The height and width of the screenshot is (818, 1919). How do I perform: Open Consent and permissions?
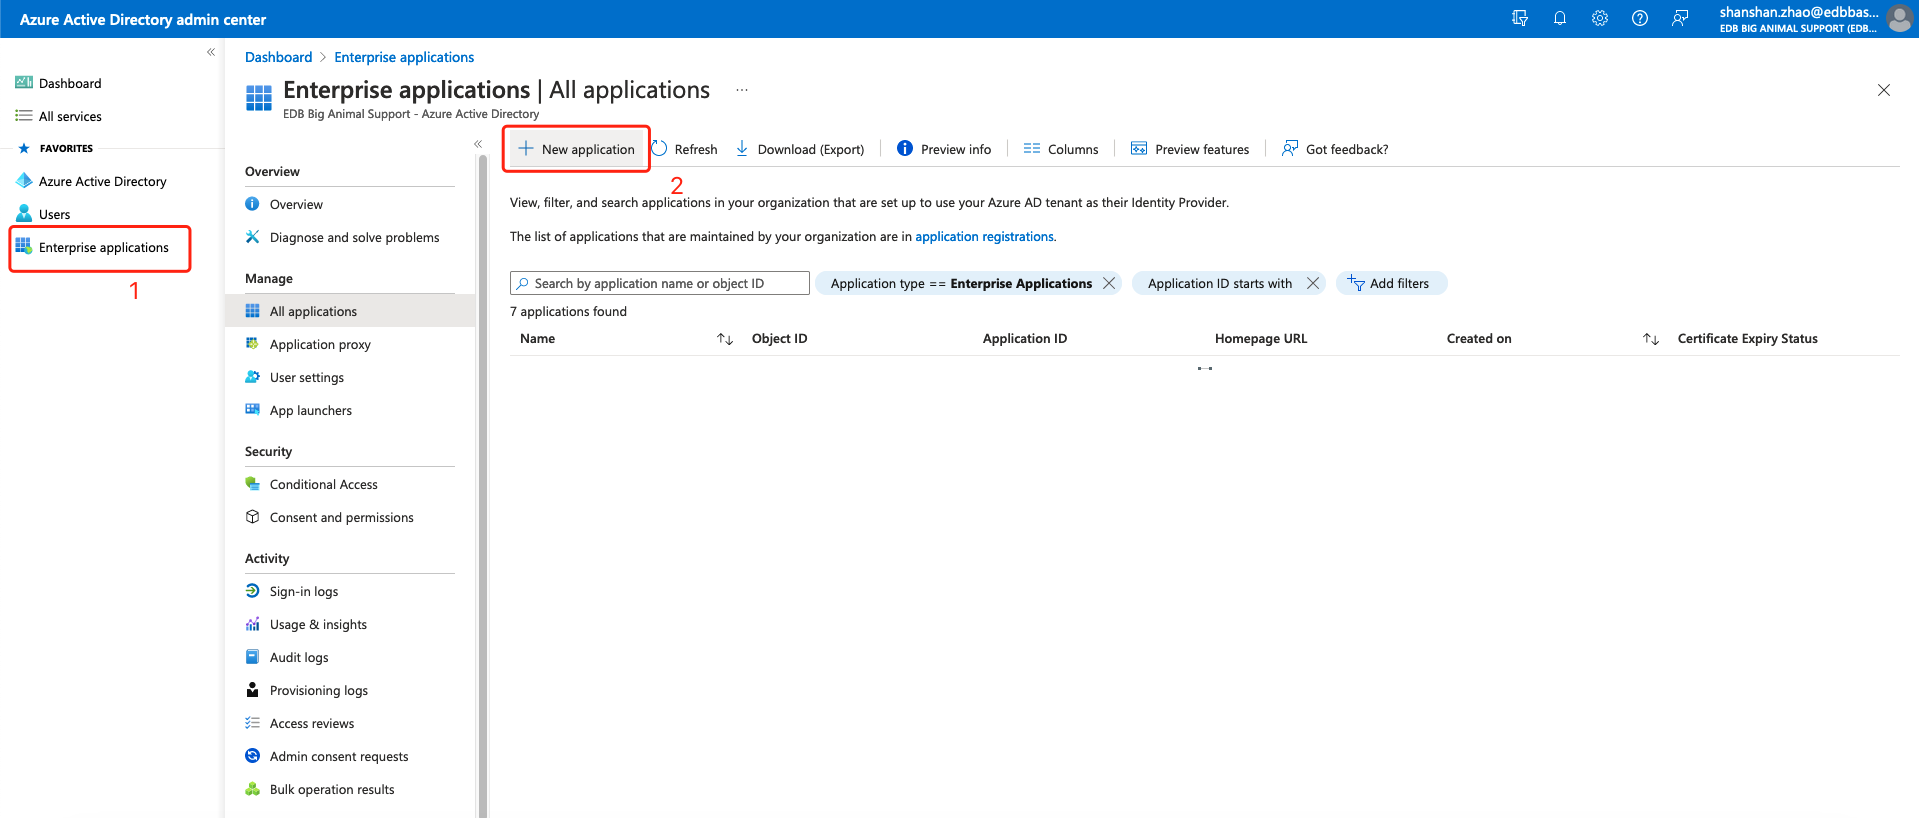pyautogui.click(x=341, y=517)
